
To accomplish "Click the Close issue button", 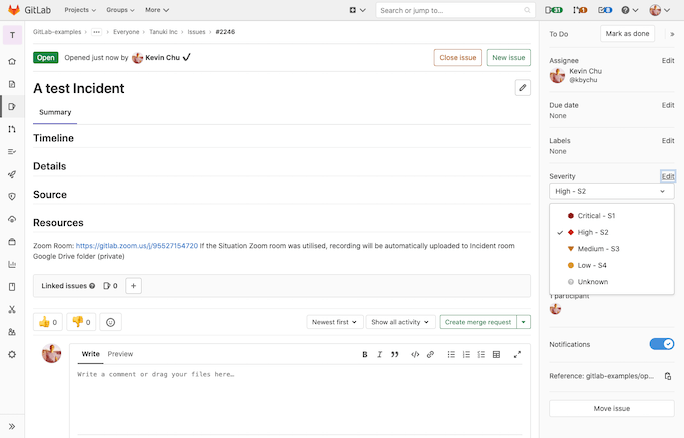I will click(x=457, y=58).
